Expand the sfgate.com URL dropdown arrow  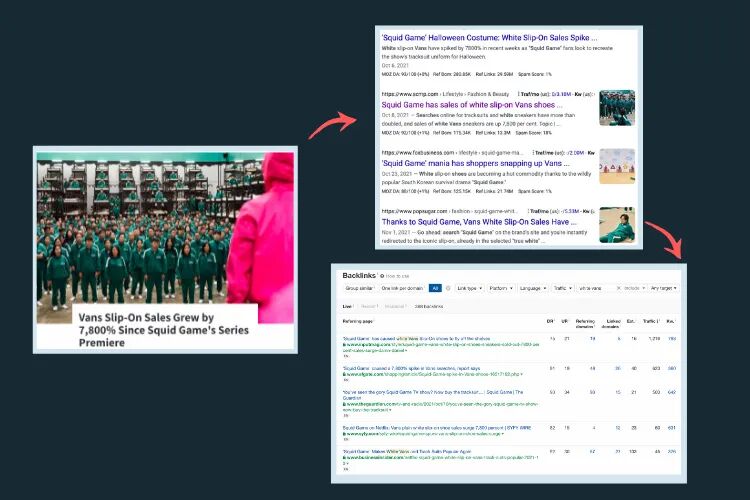[521, 374]
